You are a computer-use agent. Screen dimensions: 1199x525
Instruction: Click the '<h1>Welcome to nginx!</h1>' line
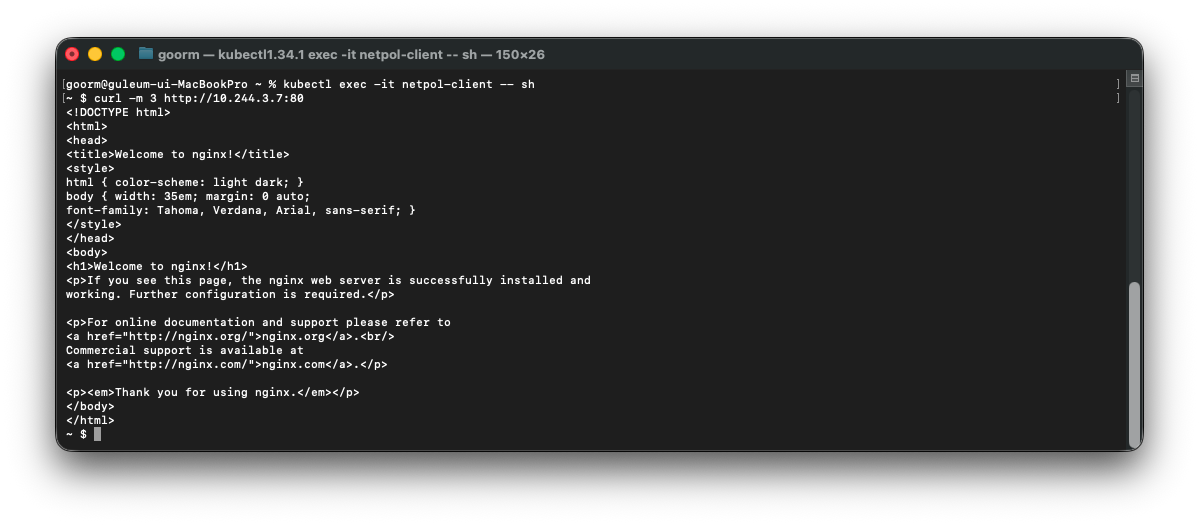(157, 267)
